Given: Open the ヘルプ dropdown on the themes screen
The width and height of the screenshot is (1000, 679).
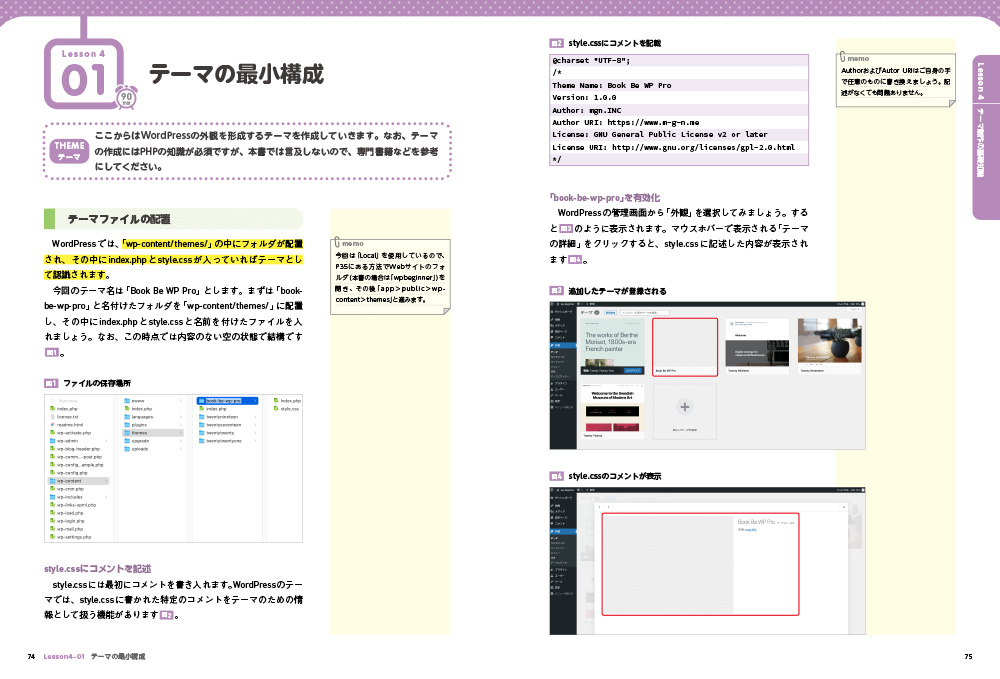Looking at the screenshot, I should point(855,309).
